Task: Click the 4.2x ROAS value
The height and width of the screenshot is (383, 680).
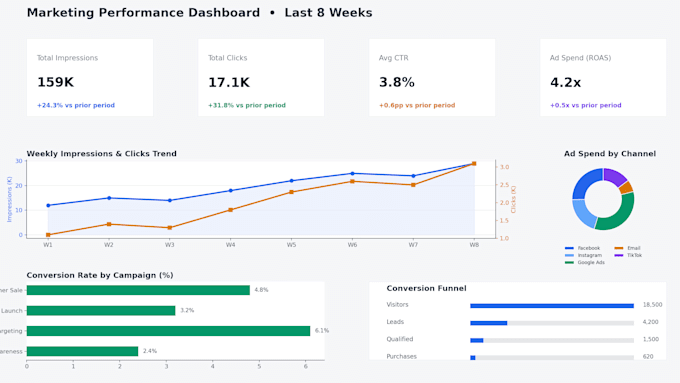Action: (566, 82)
